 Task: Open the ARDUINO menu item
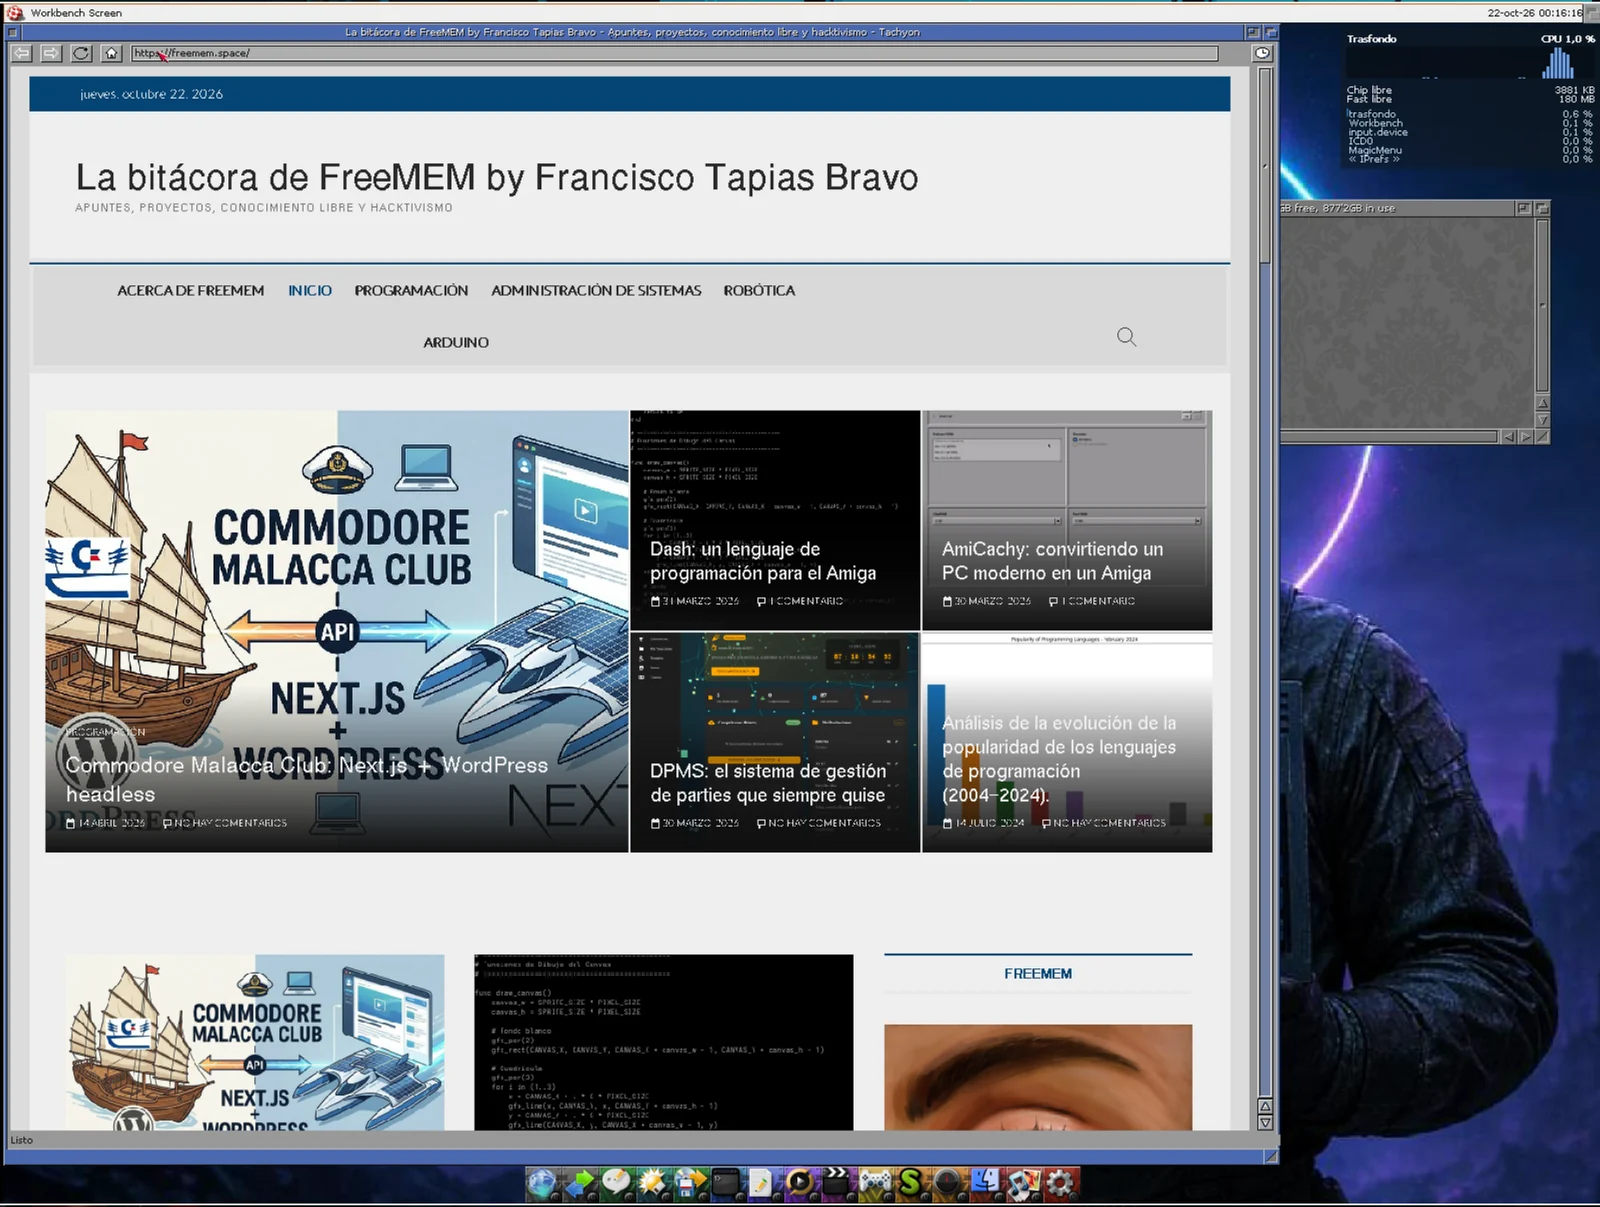456,342
